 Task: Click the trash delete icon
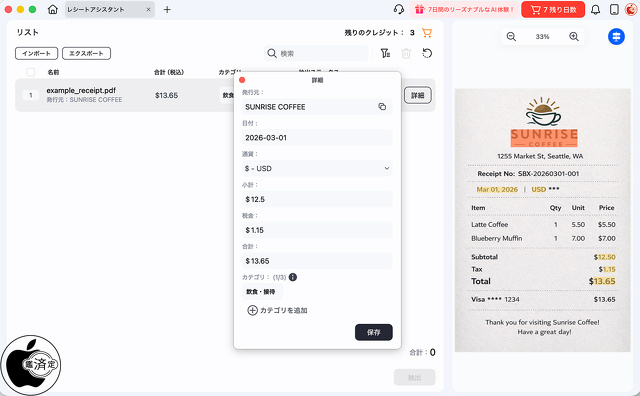[406, 53]
